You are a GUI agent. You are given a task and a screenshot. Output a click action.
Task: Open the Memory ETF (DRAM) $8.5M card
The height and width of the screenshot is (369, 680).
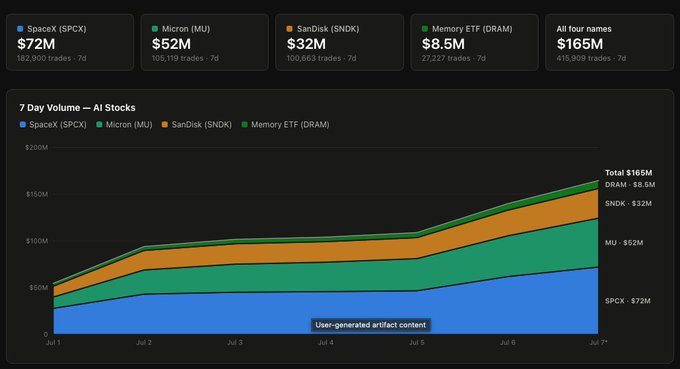tap(474, 42)
